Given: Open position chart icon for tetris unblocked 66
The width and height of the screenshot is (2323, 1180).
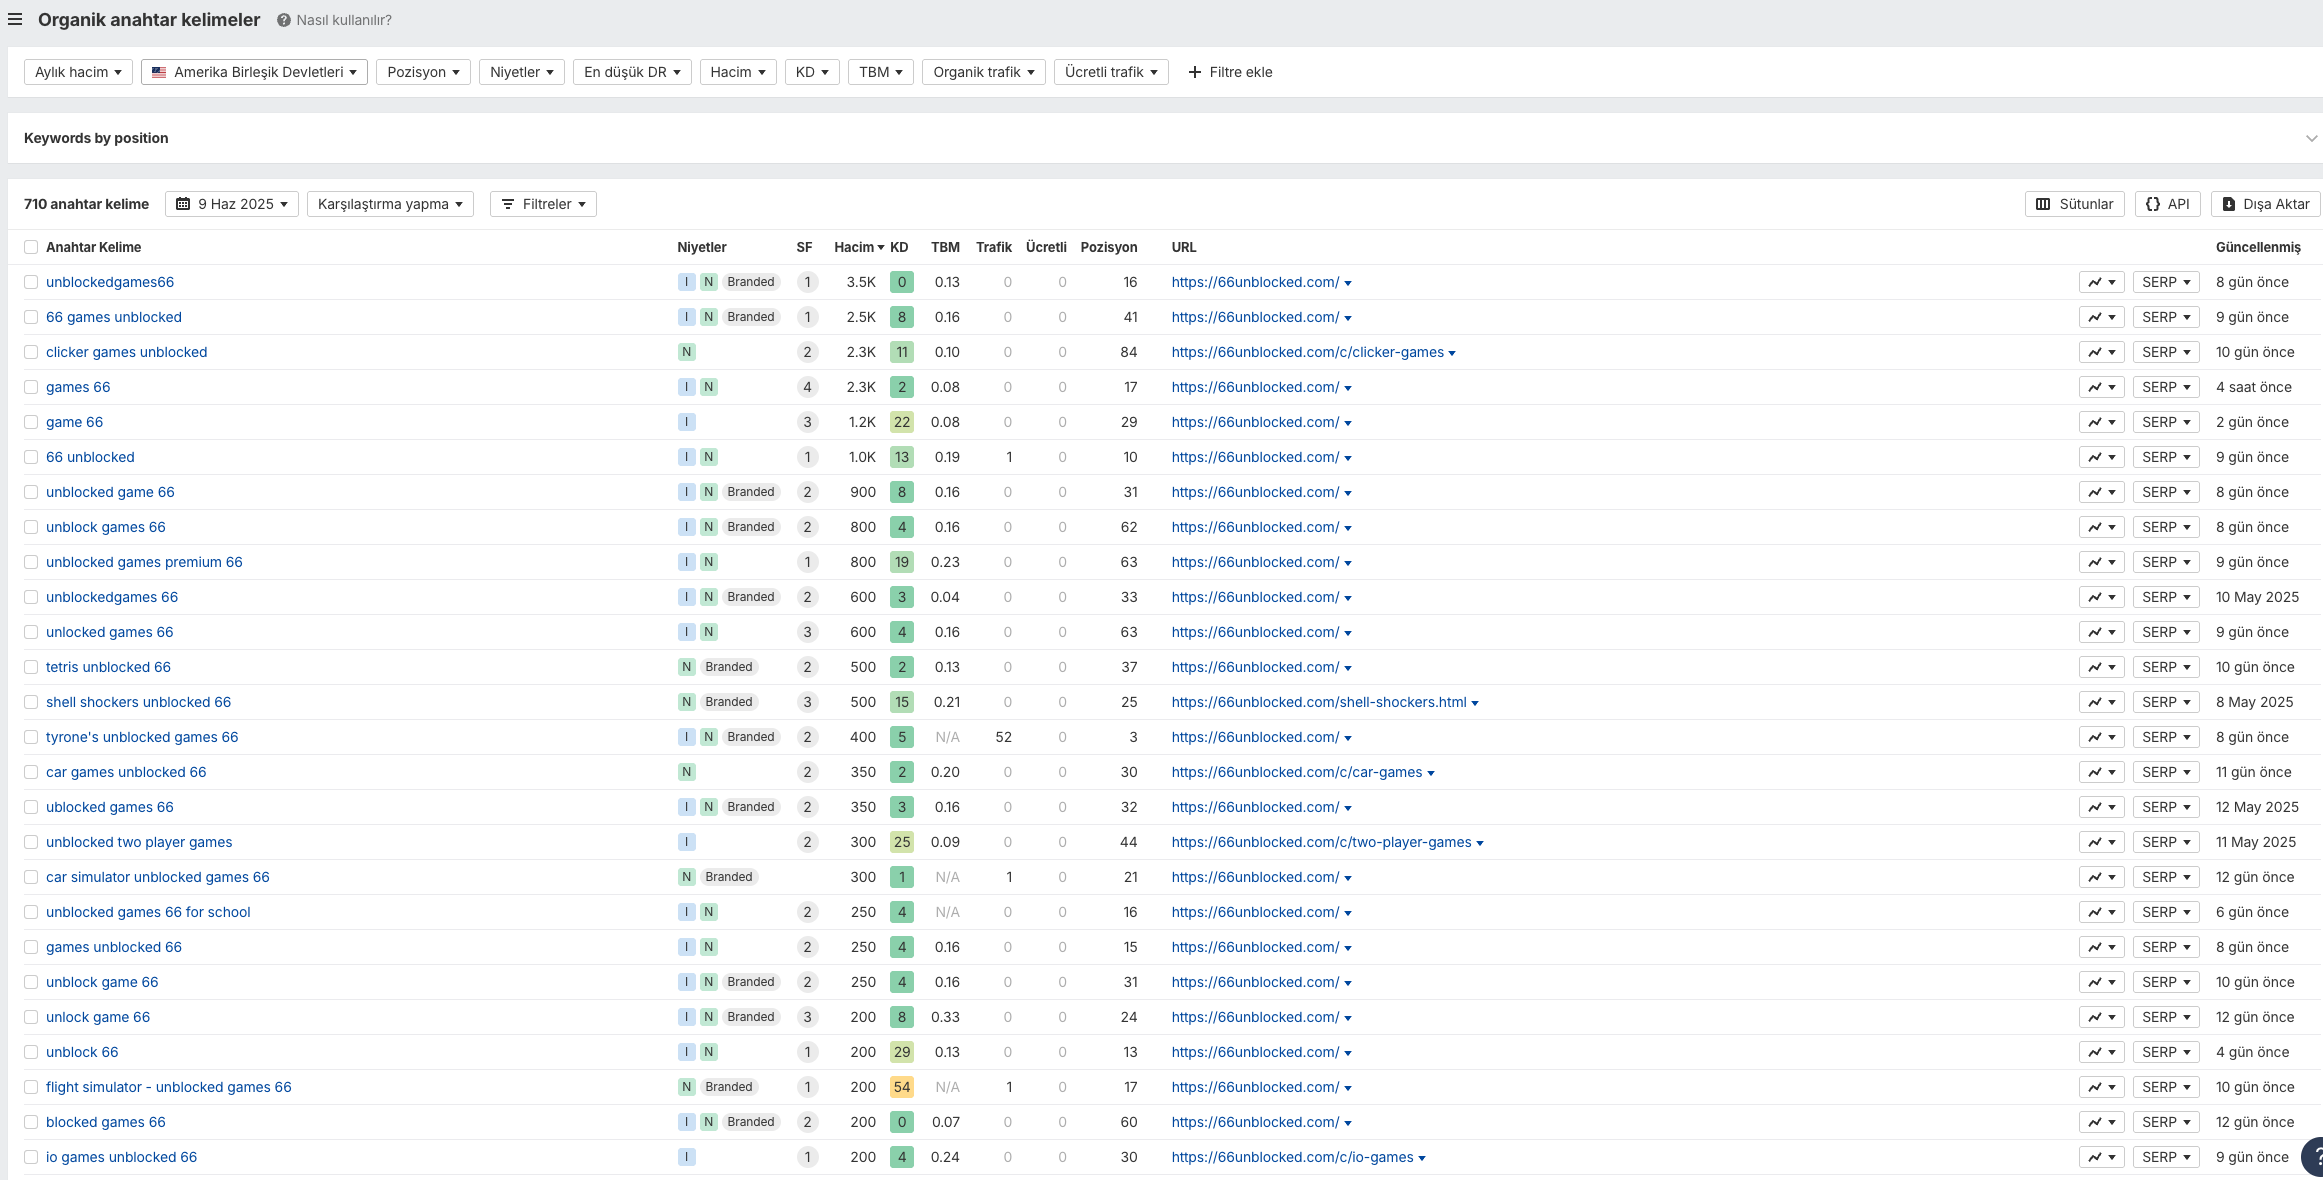Looking at the screenshot, I should pyautogui.click(x=2101, y=667).
